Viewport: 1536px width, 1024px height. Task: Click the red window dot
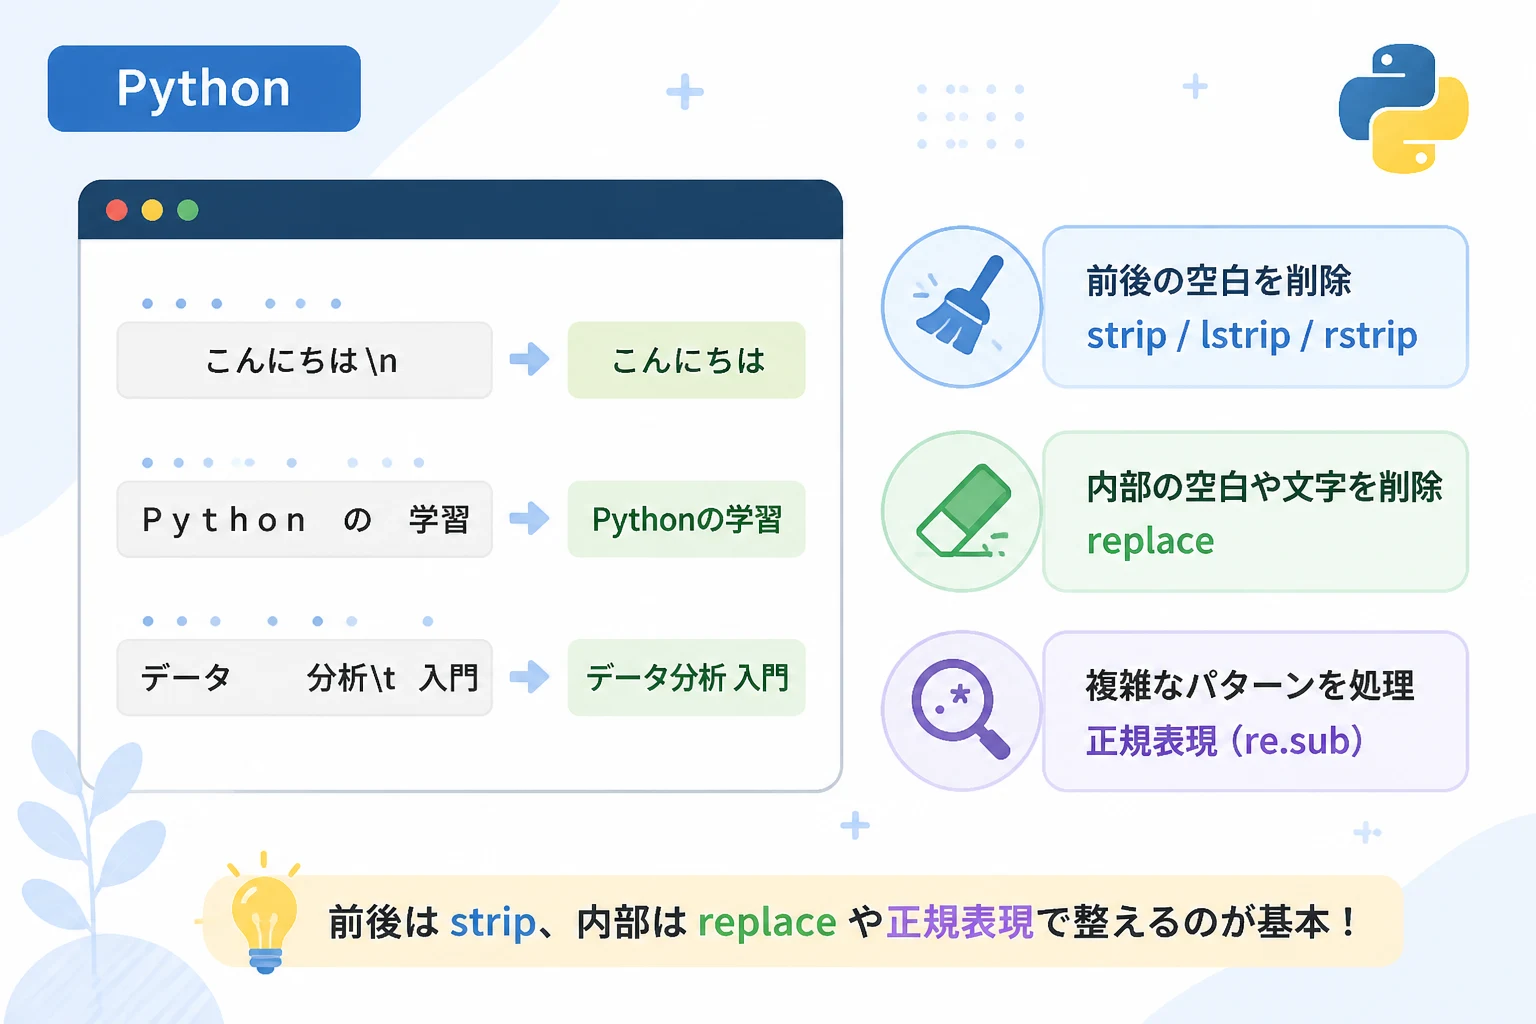117,210
